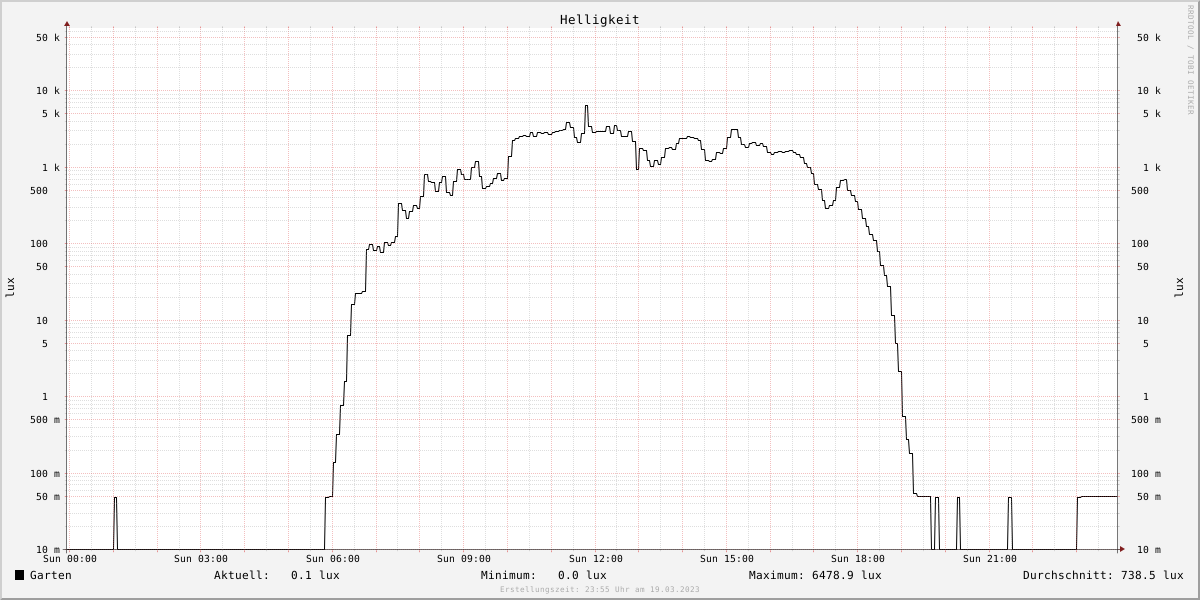Click the "Erstellungszeit: 23:55 Uhr am 19.03.2023" footer
The image size is (1200, 600).
(600, 590)
